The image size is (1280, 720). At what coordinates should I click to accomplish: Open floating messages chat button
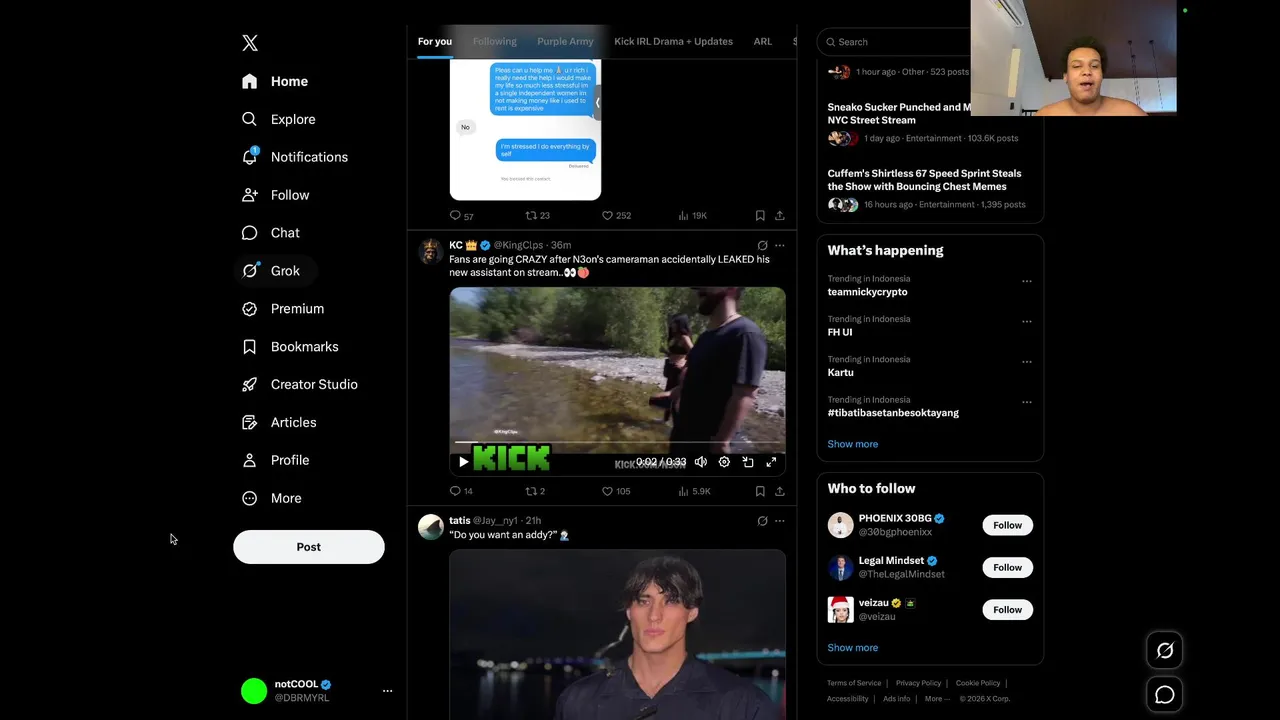[x=1165, y=695]
